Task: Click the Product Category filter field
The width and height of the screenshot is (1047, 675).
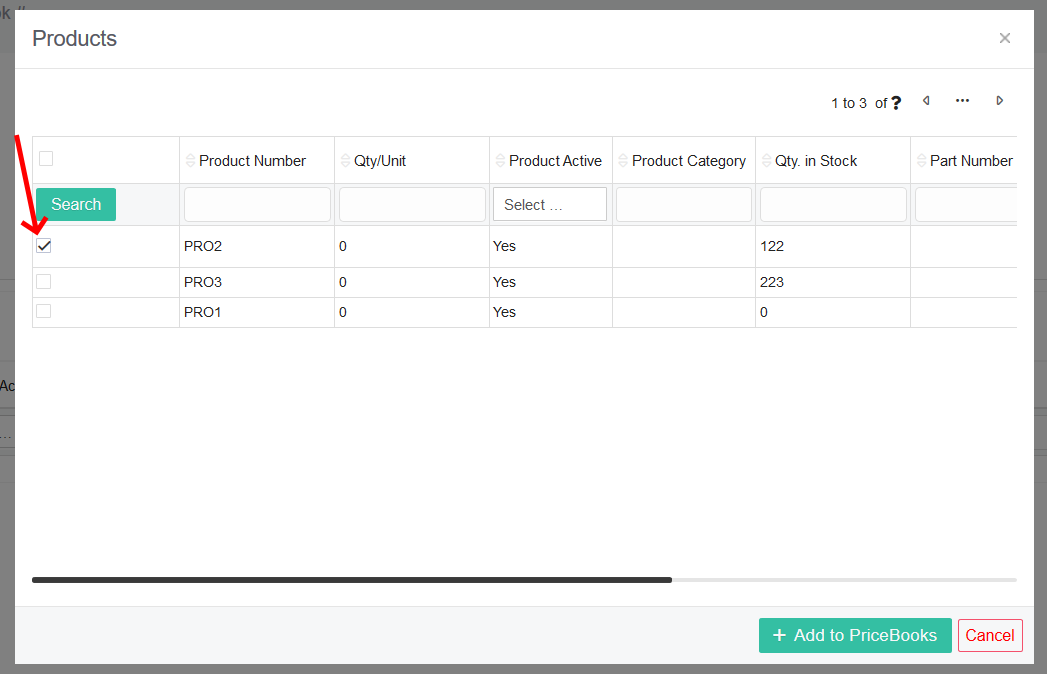Action: (x=683, y=204)
